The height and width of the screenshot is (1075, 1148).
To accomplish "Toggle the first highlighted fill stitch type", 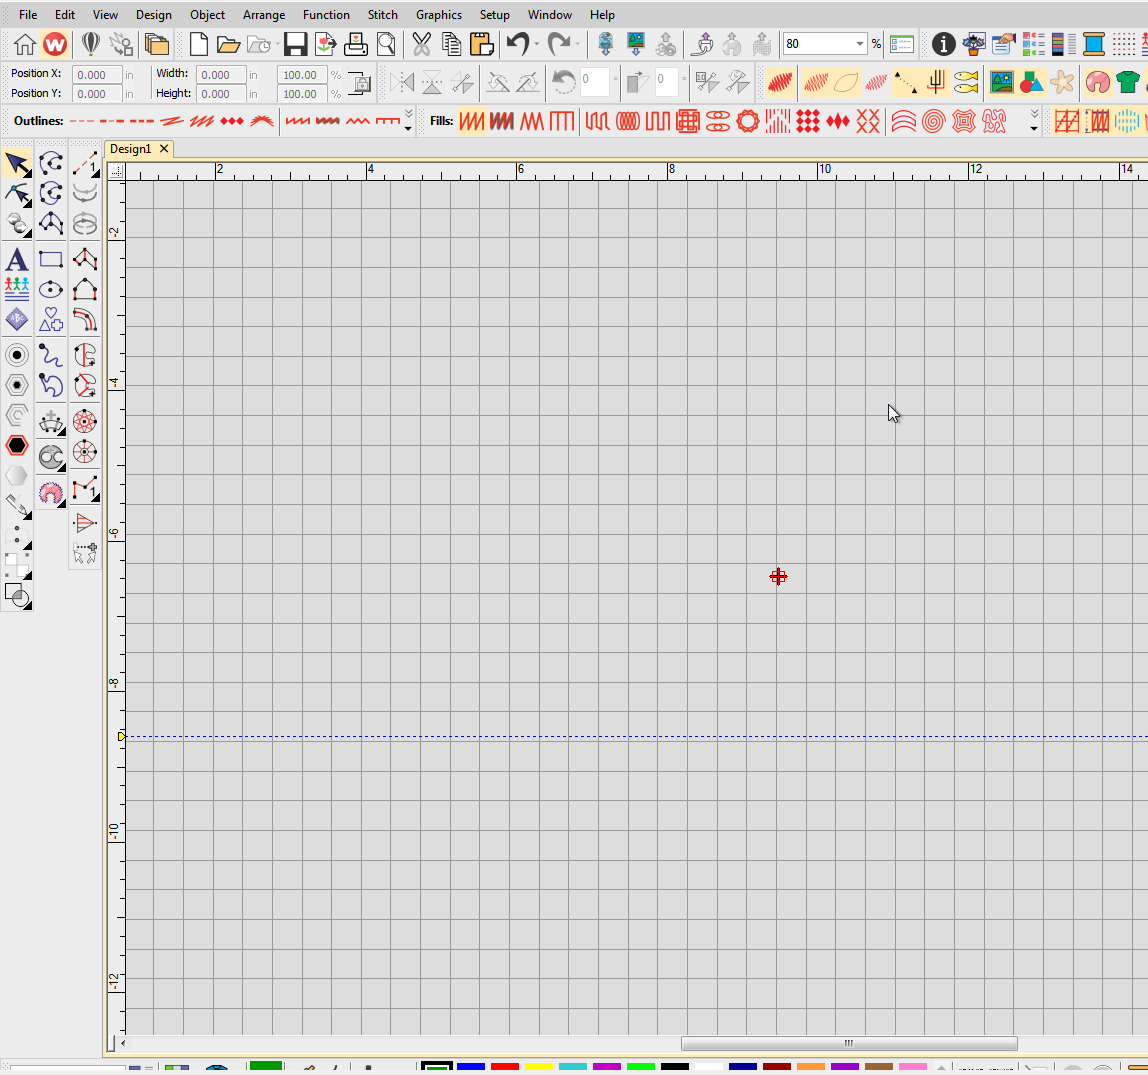I will tap(471, 122).
